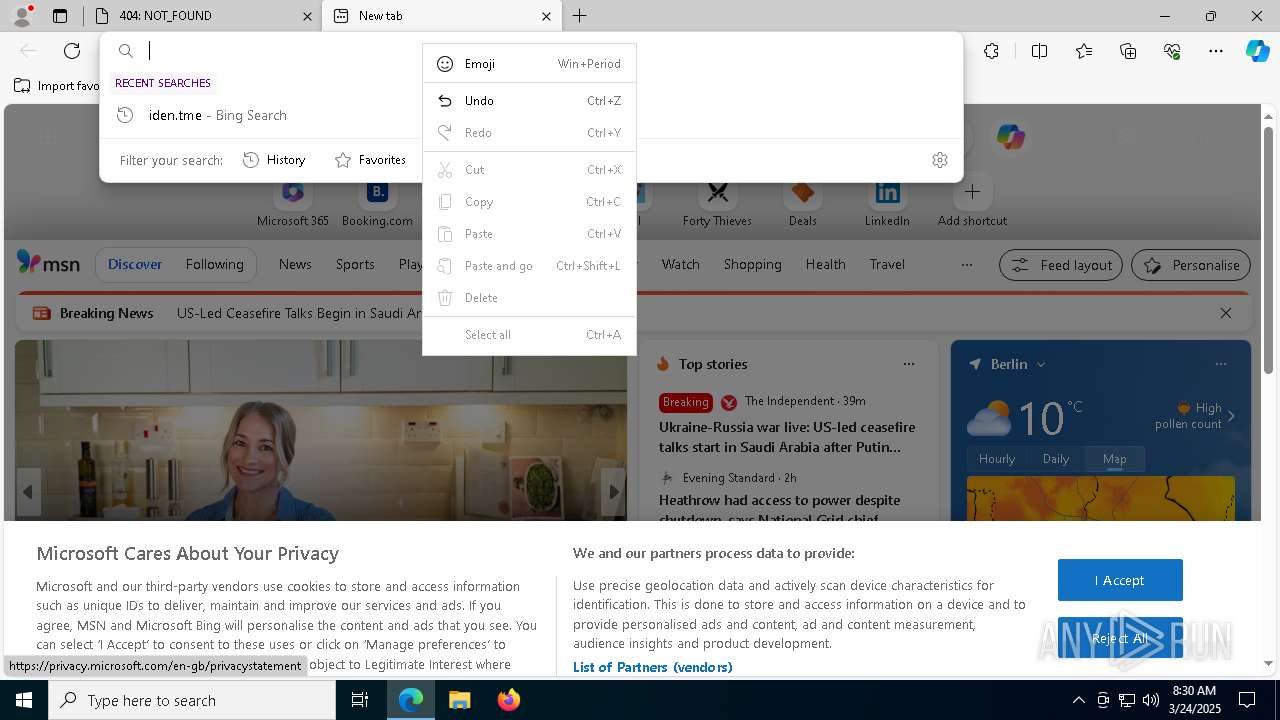Filter the search by Favorites
The height and width of the screenshot is (720, 1280).
click(370, 160)
